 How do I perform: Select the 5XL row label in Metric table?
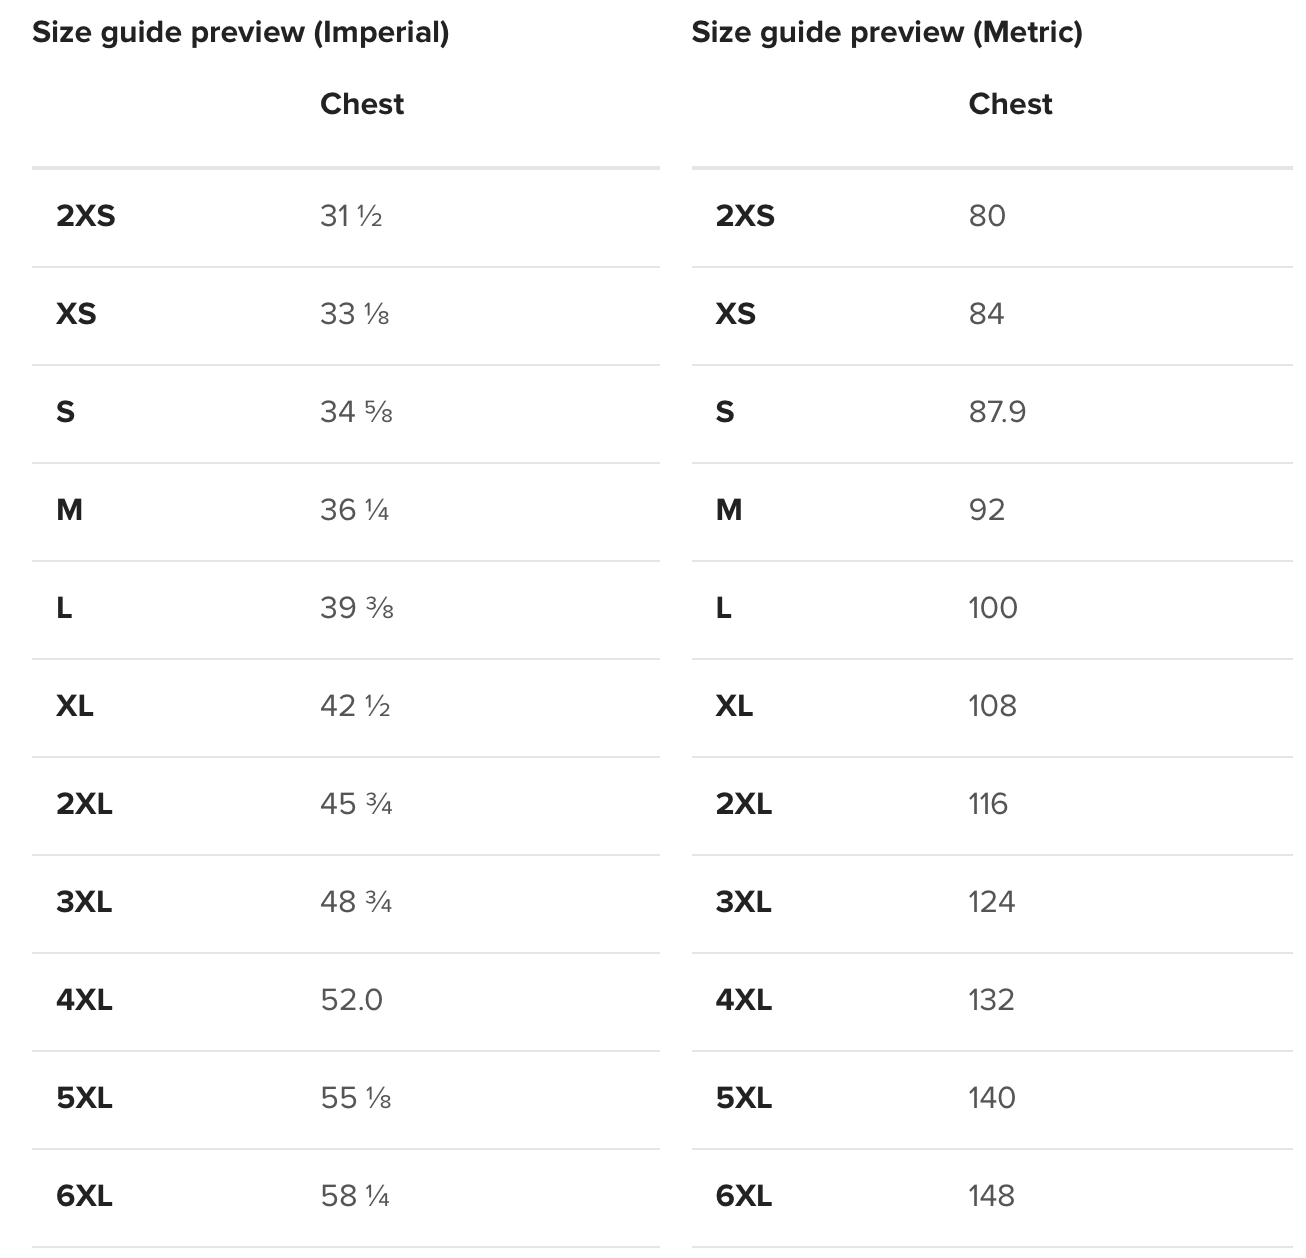(743, 1098)
